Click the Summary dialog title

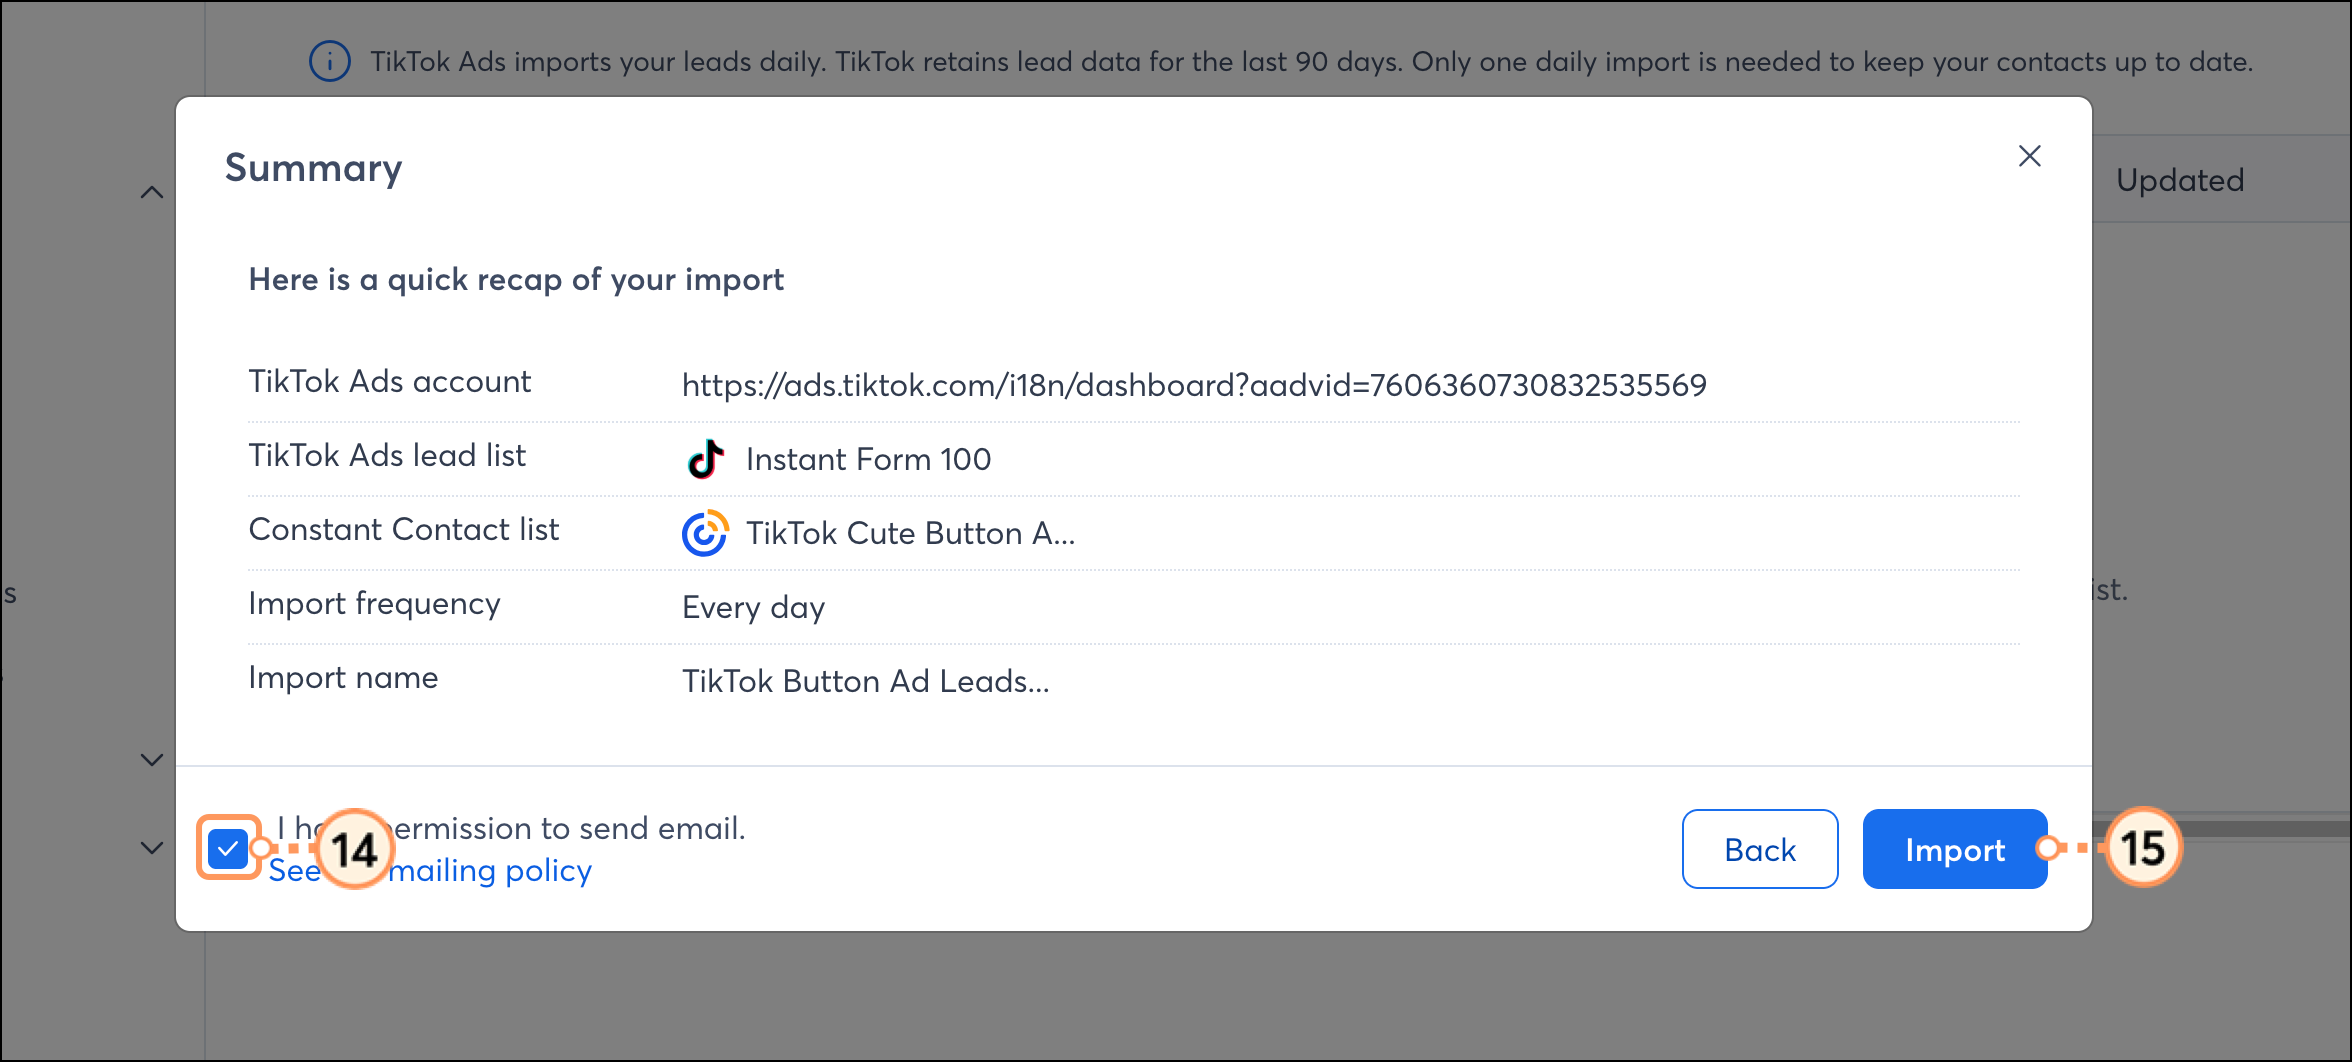(x=314, y=168)
